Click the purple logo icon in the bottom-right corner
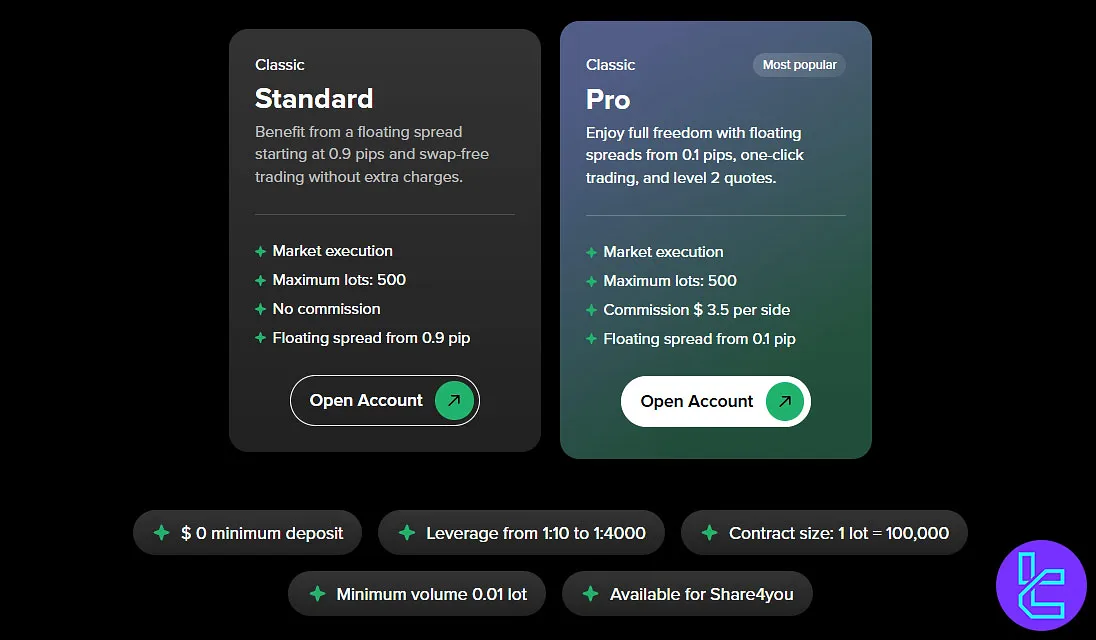 pyautogui.click(x=1041, y=585)
